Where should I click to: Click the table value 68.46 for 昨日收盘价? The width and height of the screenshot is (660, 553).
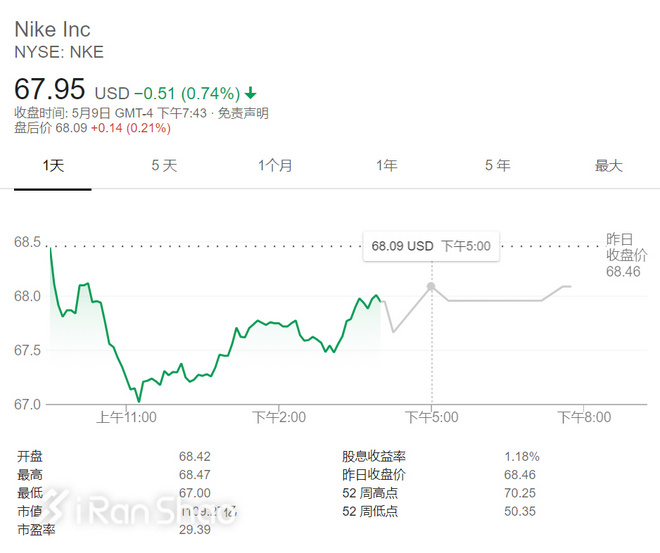tap(520, 475)
